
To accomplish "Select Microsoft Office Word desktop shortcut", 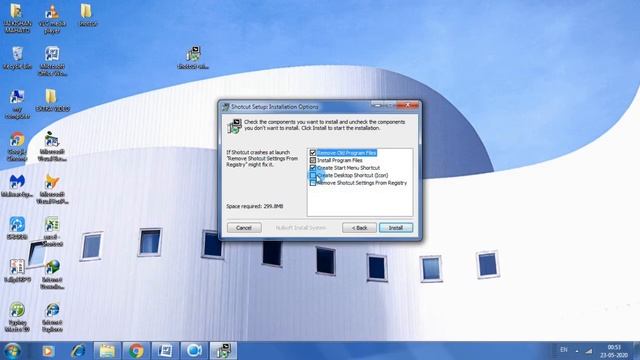I will coord(52,60).
